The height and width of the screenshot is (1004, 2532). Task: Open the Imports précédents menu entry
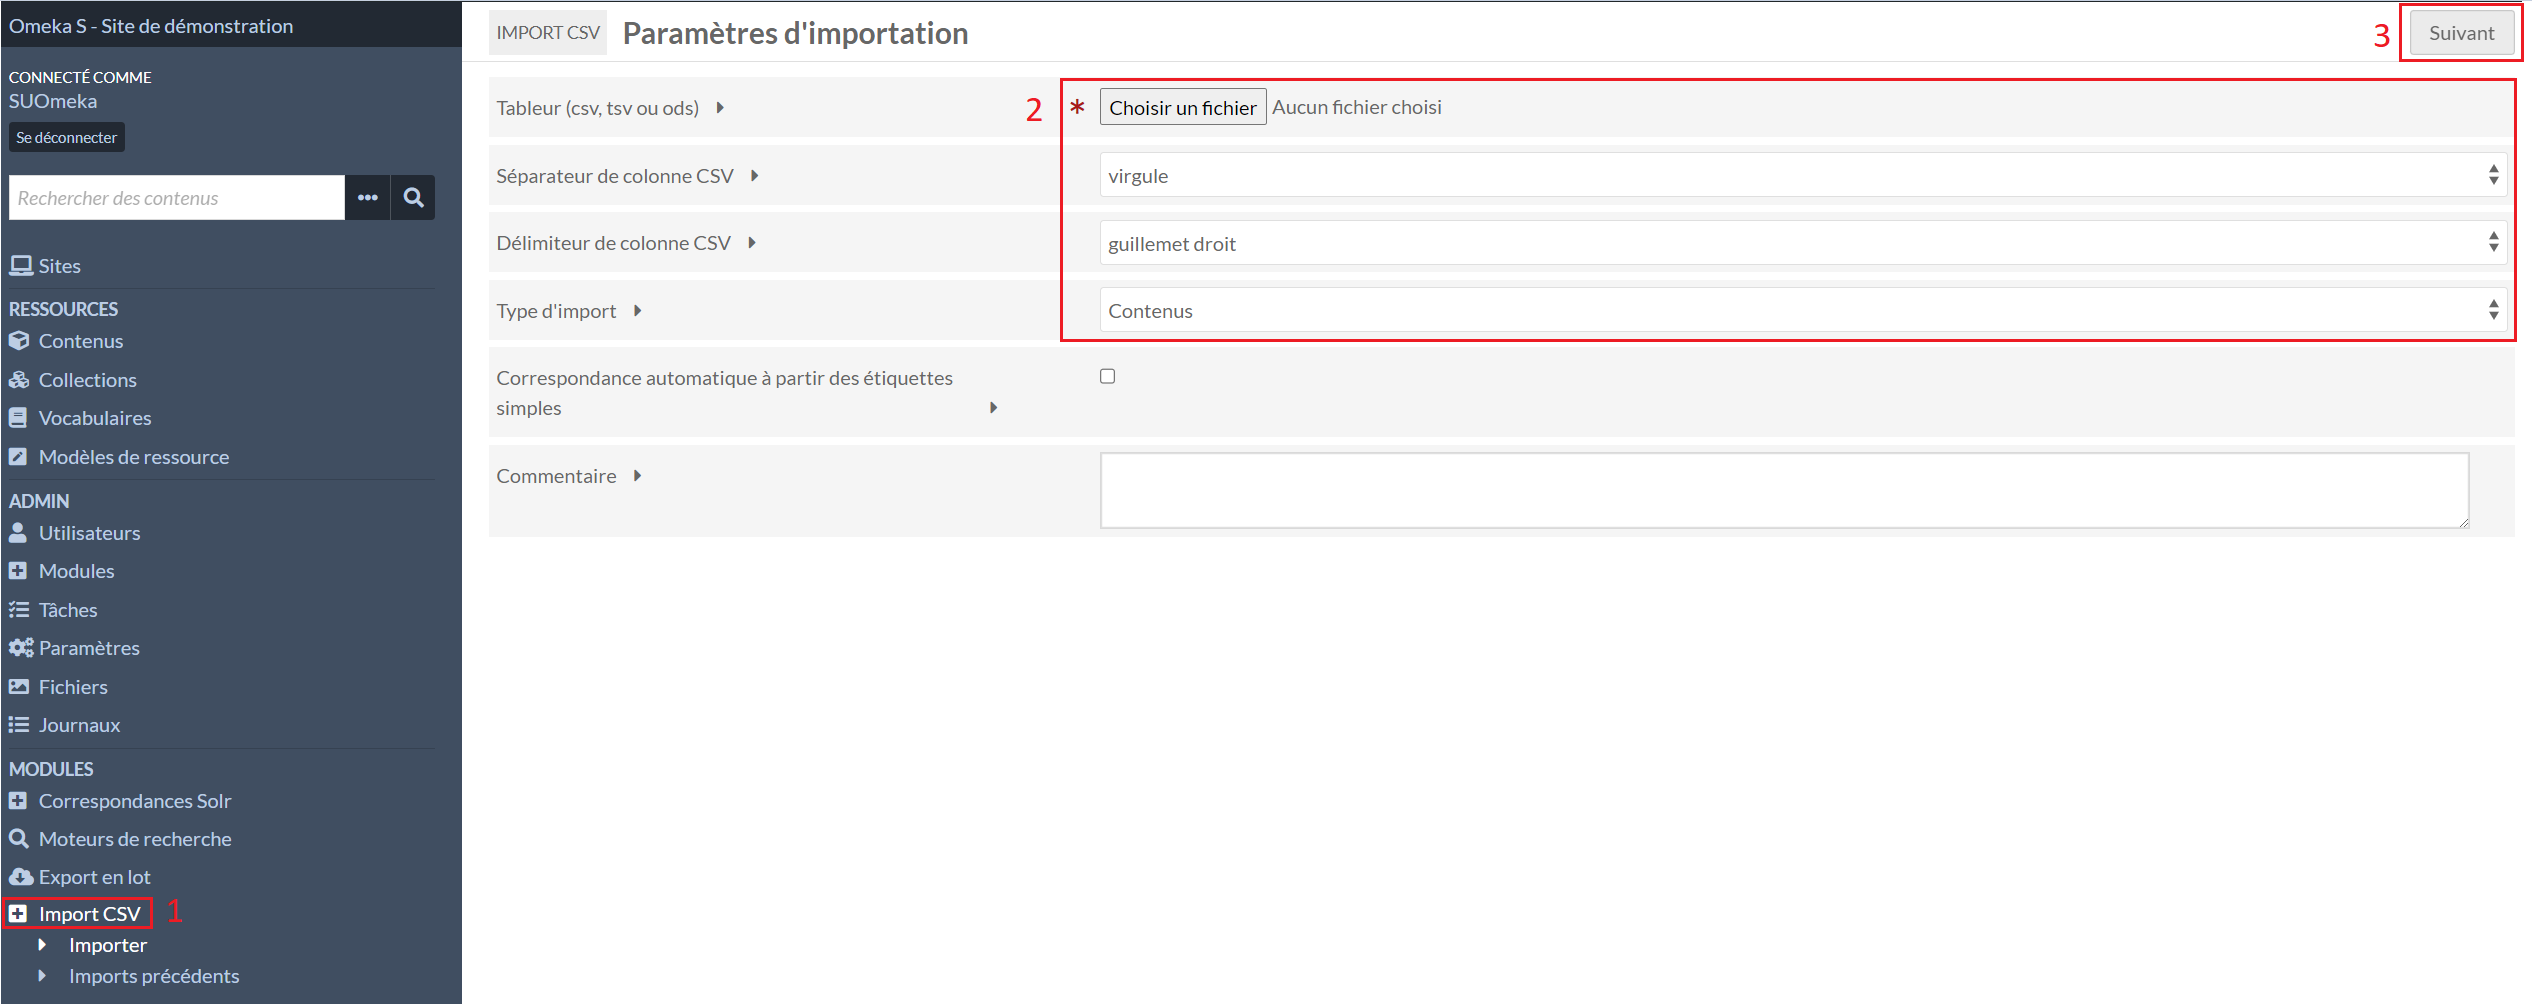(x=154, y=975)
